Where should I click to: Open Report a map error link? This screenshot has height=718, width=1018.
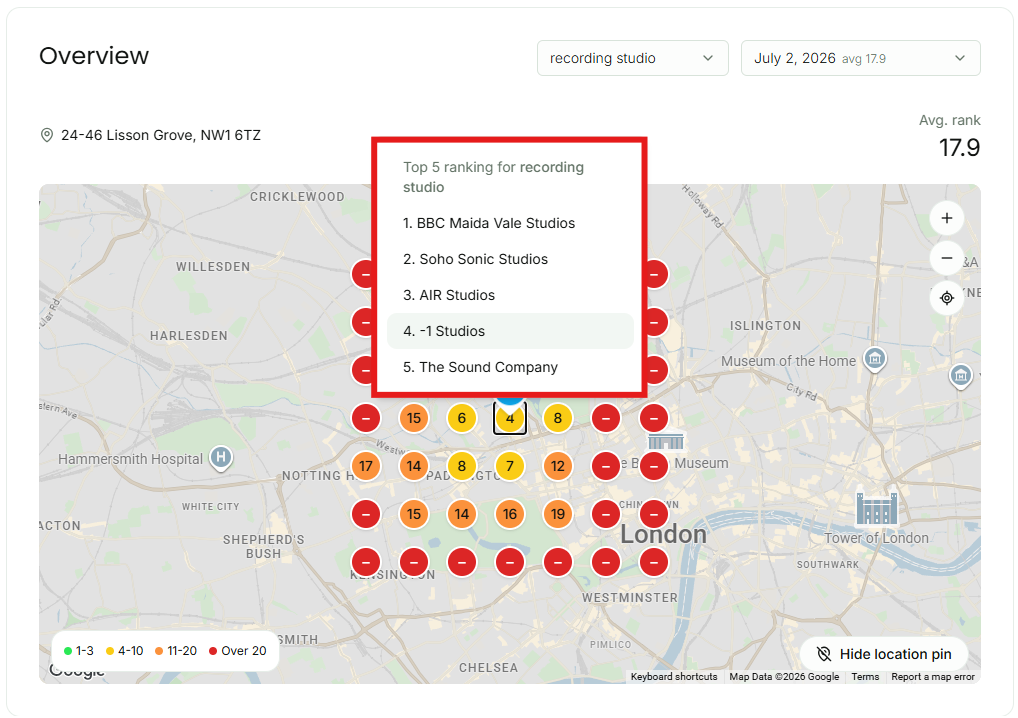pyautogui.click(x=933, y=676)
